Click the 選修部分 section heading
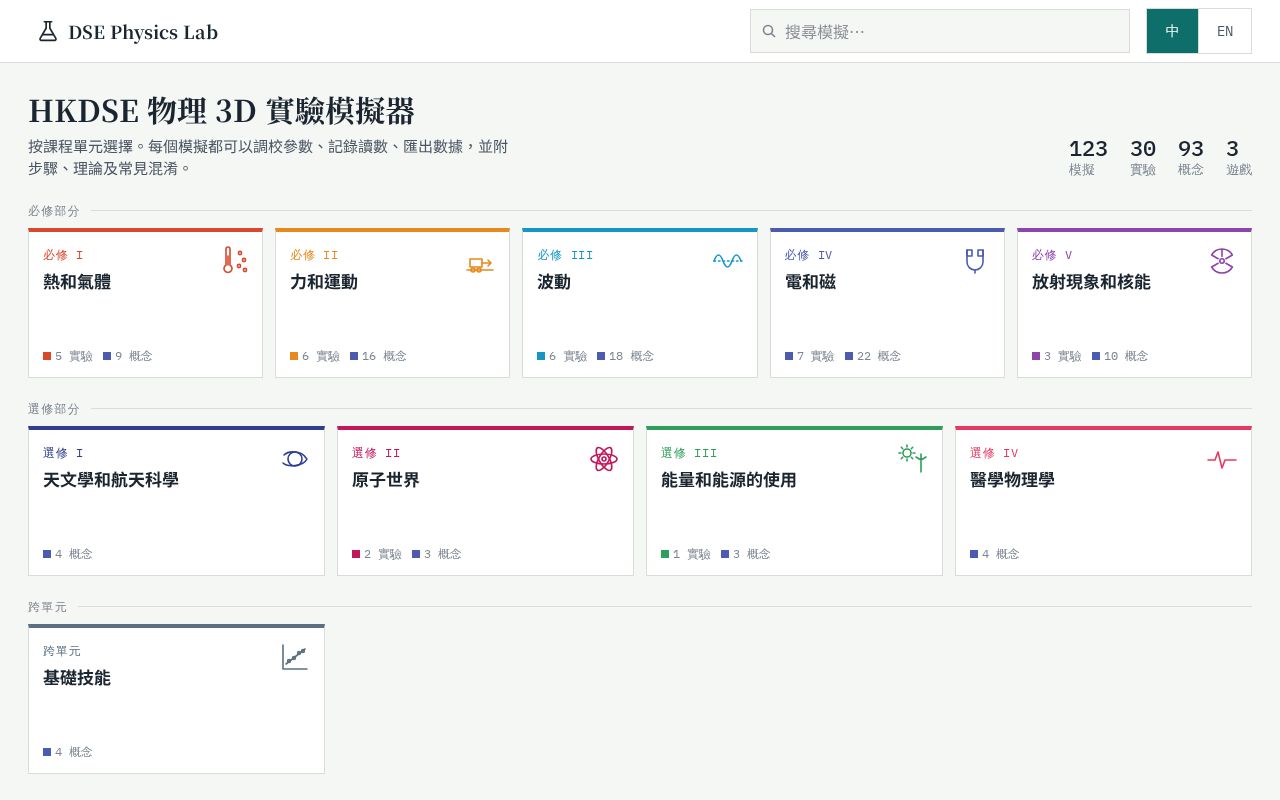Image resolution: width=1280 pixels, height=800 pixels. click(54, 409)
